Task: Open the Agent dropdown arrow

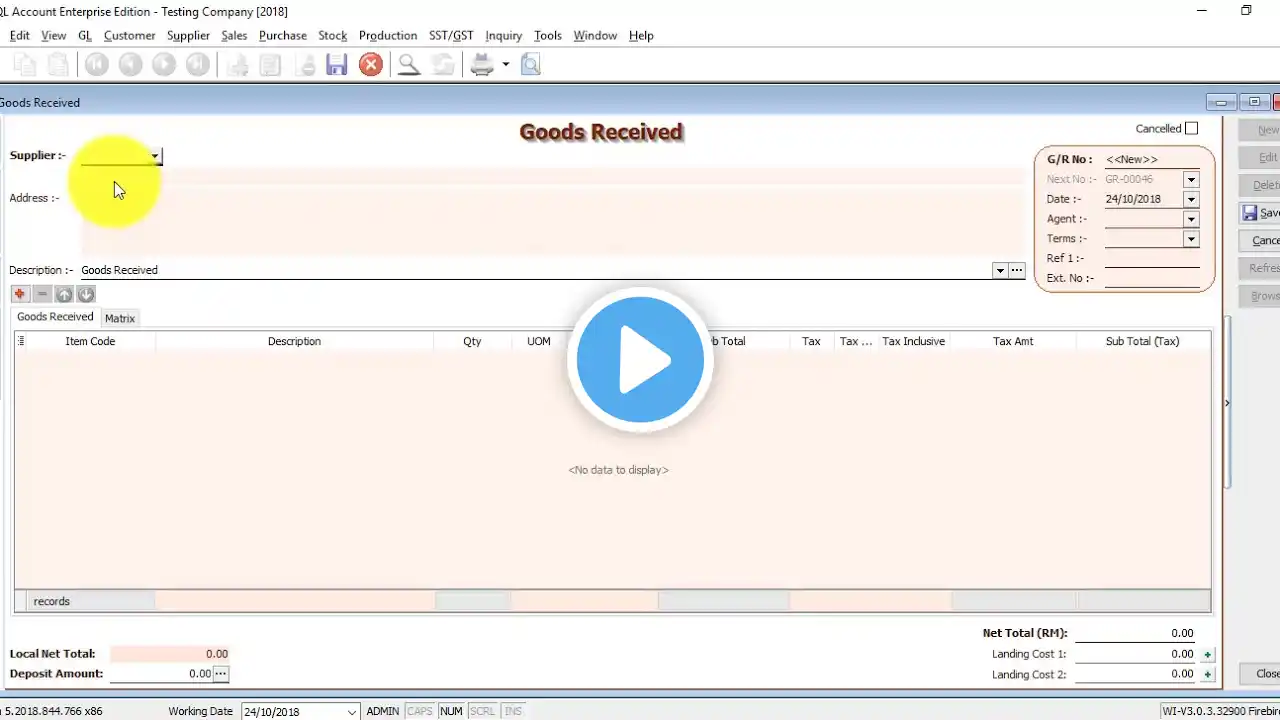Action: click(1191, 219)
